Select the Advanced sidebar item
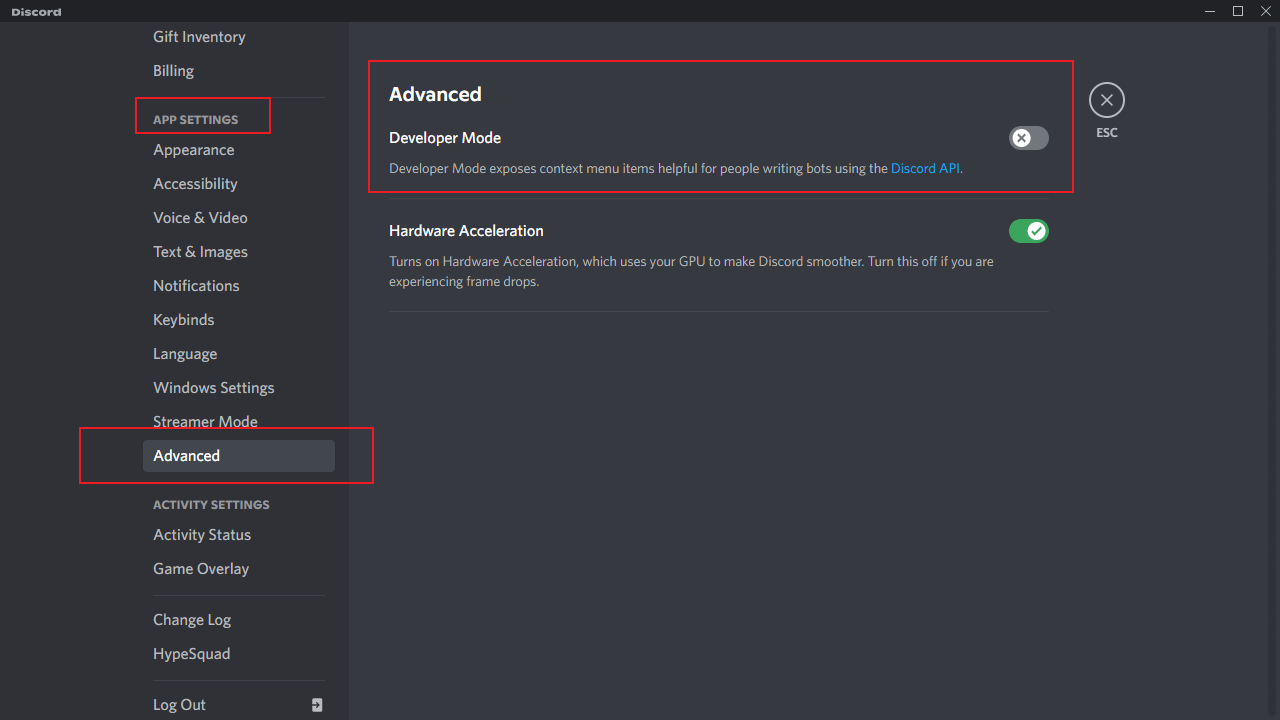Screen dimensions: 1280x720 point(238,456)
